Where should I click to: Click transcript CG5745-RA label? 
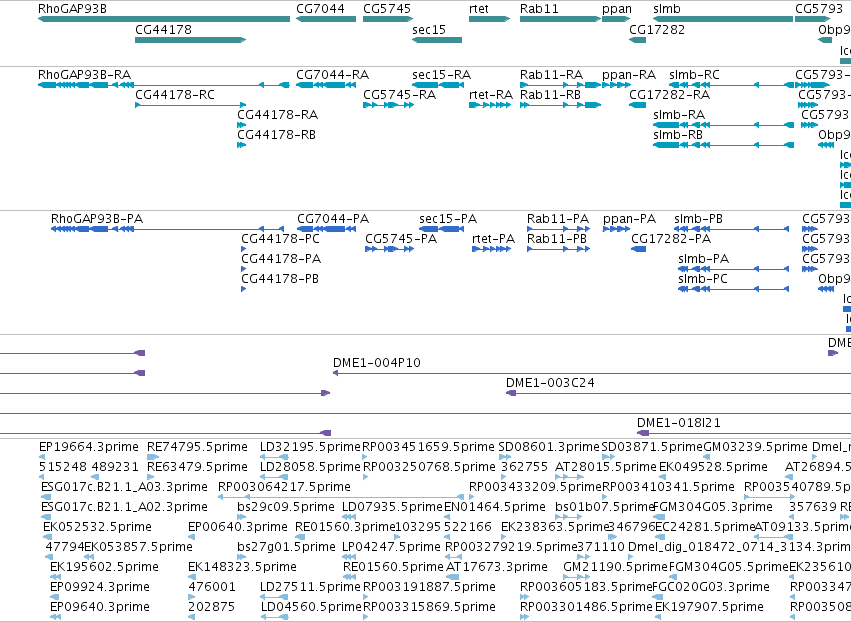[x=399, y=94]
